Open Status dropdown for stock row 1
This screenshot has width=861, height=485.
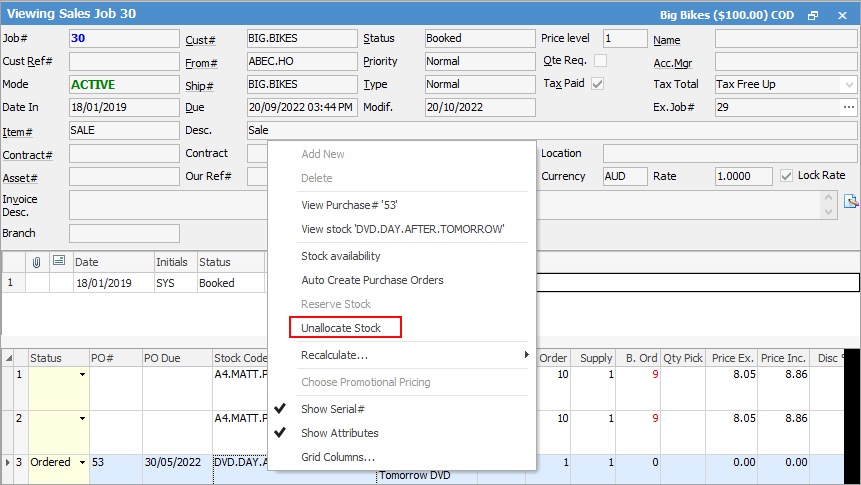(82, 376)
